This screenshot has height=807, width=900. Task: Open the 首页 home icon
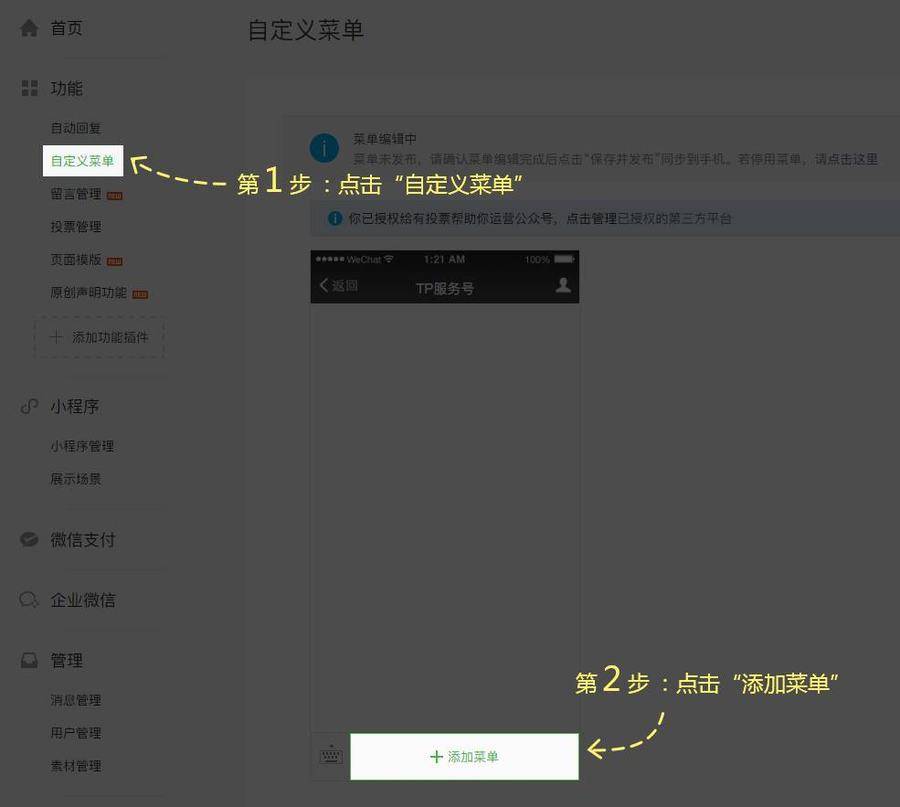coord(29,28)
